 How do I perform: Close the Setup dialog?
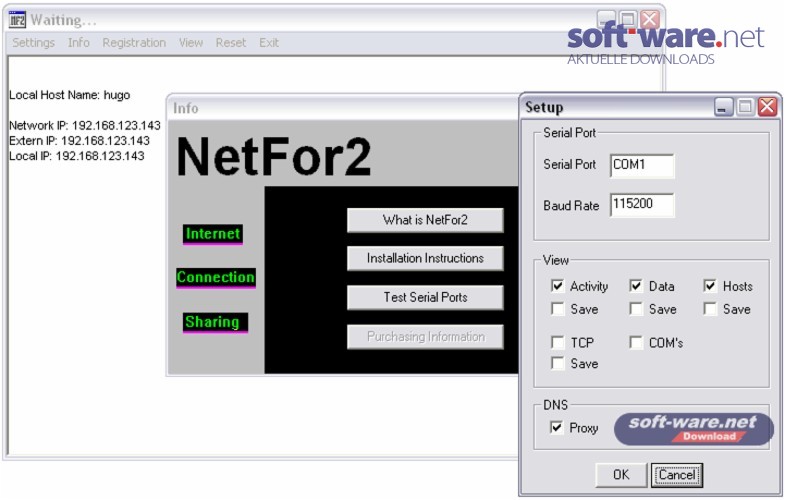click(x=767, y=107)
